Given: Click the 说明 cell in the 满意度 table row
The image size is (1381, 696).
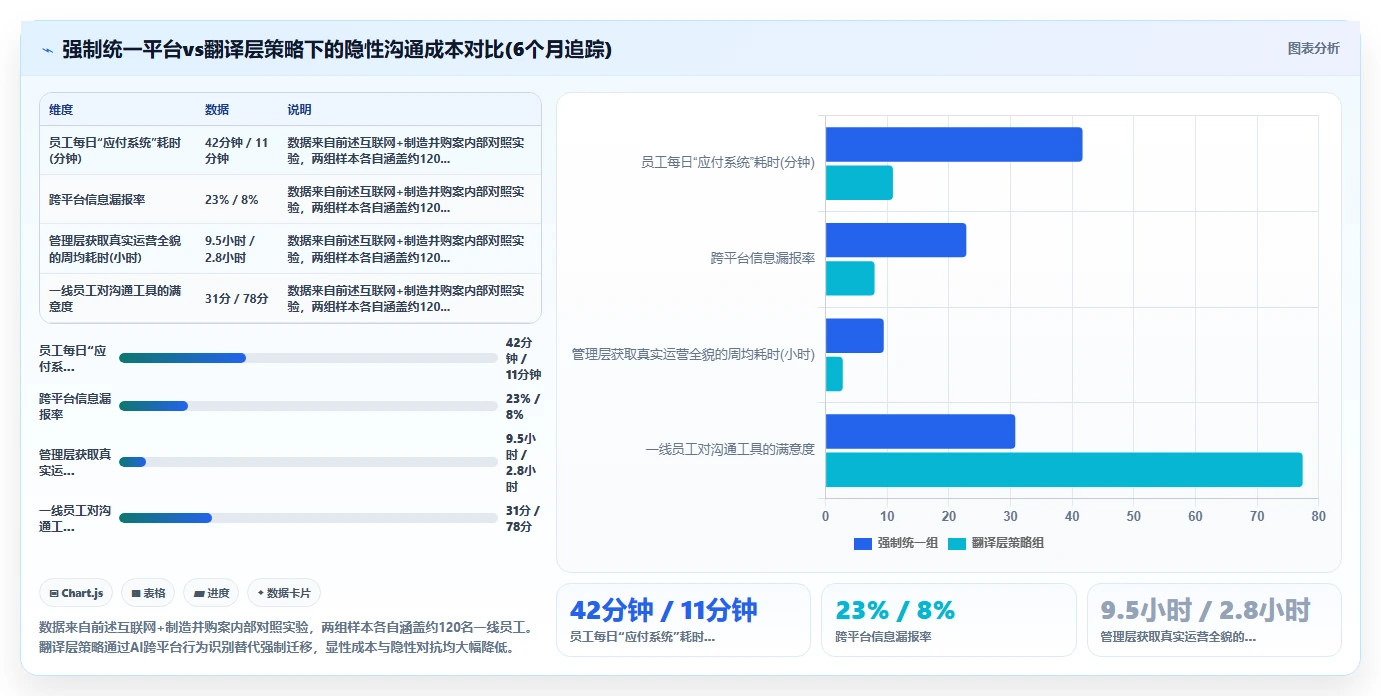Looking at the screenshot, I should pos(410,298).
